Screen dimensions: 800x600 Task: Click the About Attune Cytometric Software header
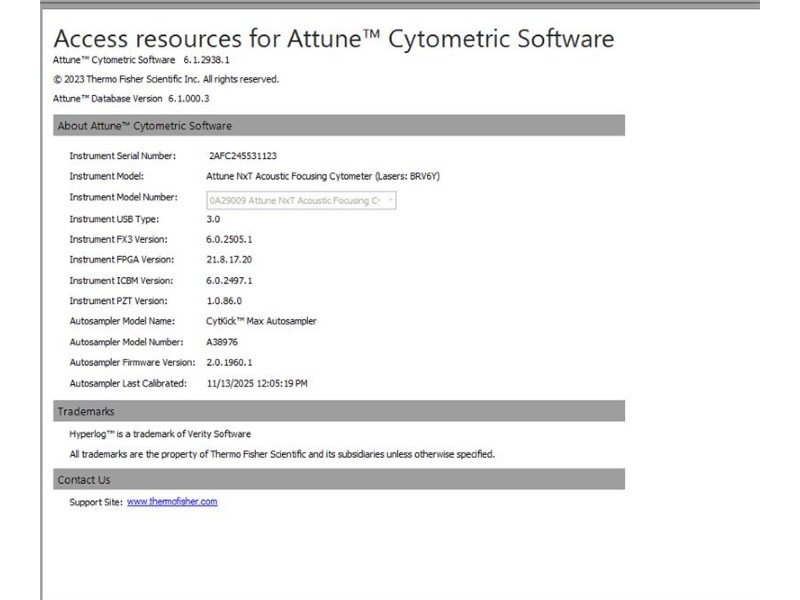144,126
